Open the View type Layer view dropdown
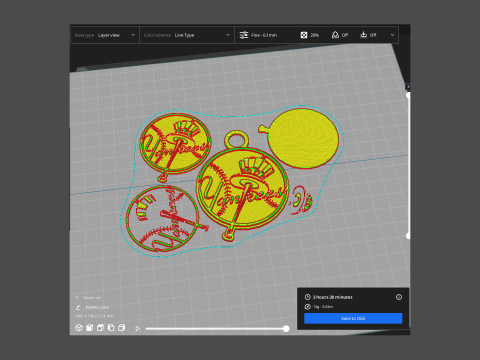Image resolution: width=480 pixels, height=360 pixels. click(105, 35)
